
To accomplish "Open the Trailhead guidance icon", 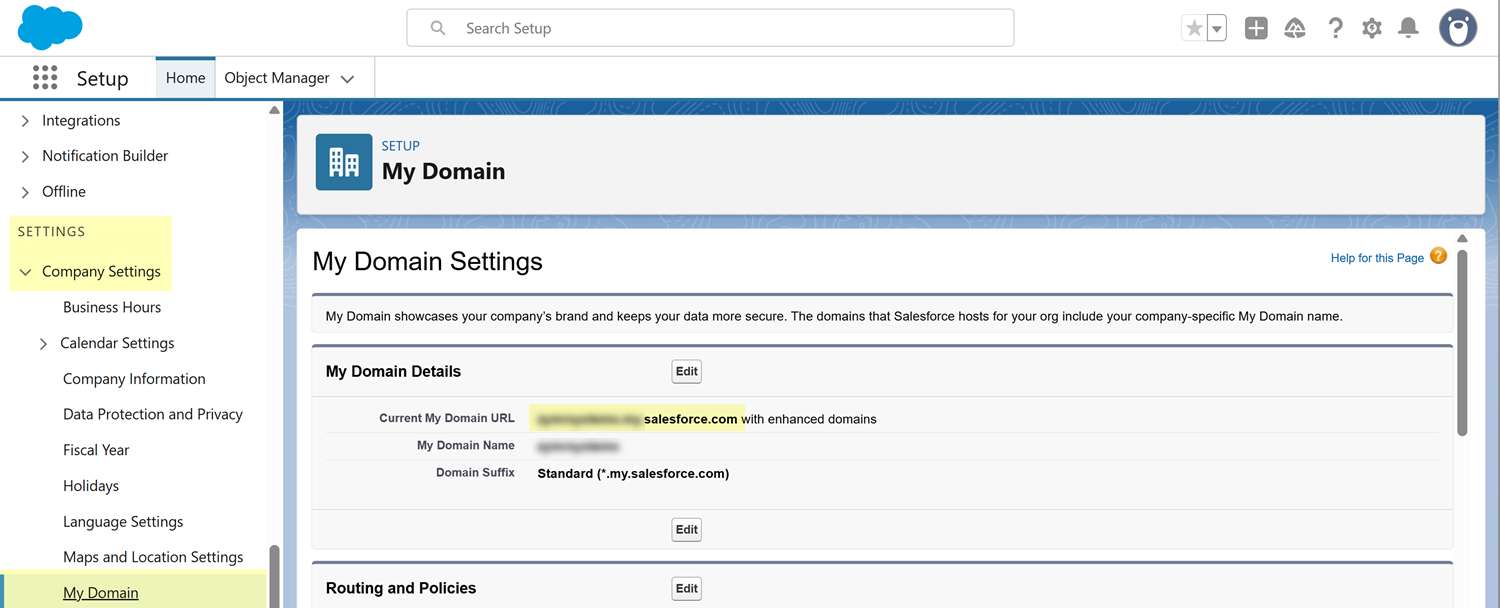I will click(1295, 28).
